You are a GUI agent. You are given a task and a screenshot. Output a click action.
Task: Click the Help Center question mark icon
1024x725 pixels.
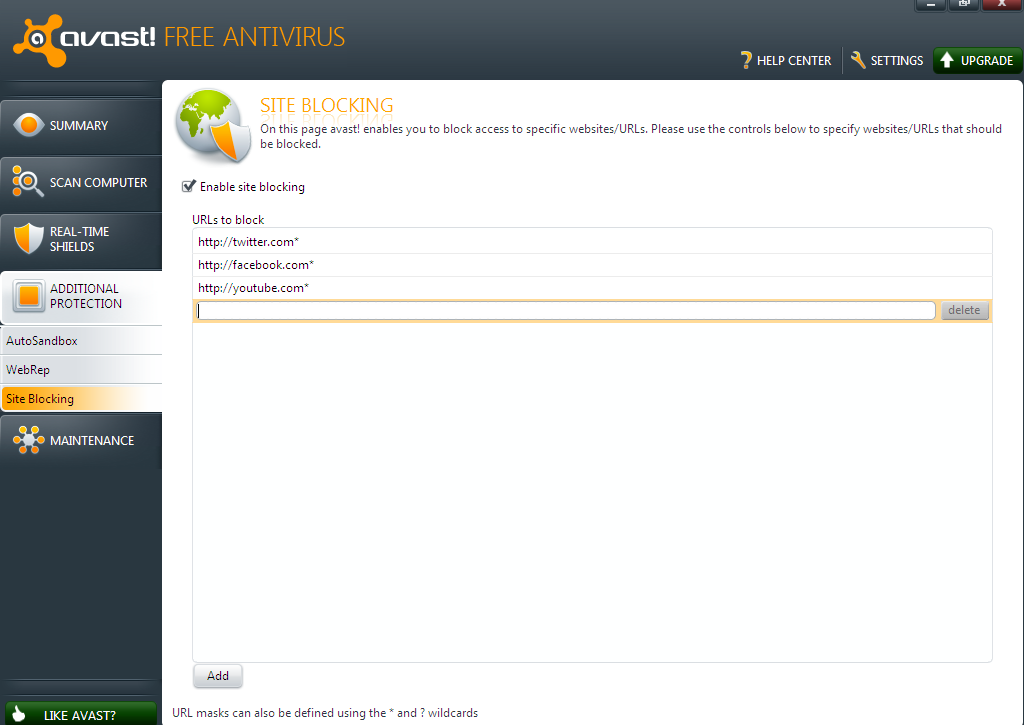tap(746, 60)
